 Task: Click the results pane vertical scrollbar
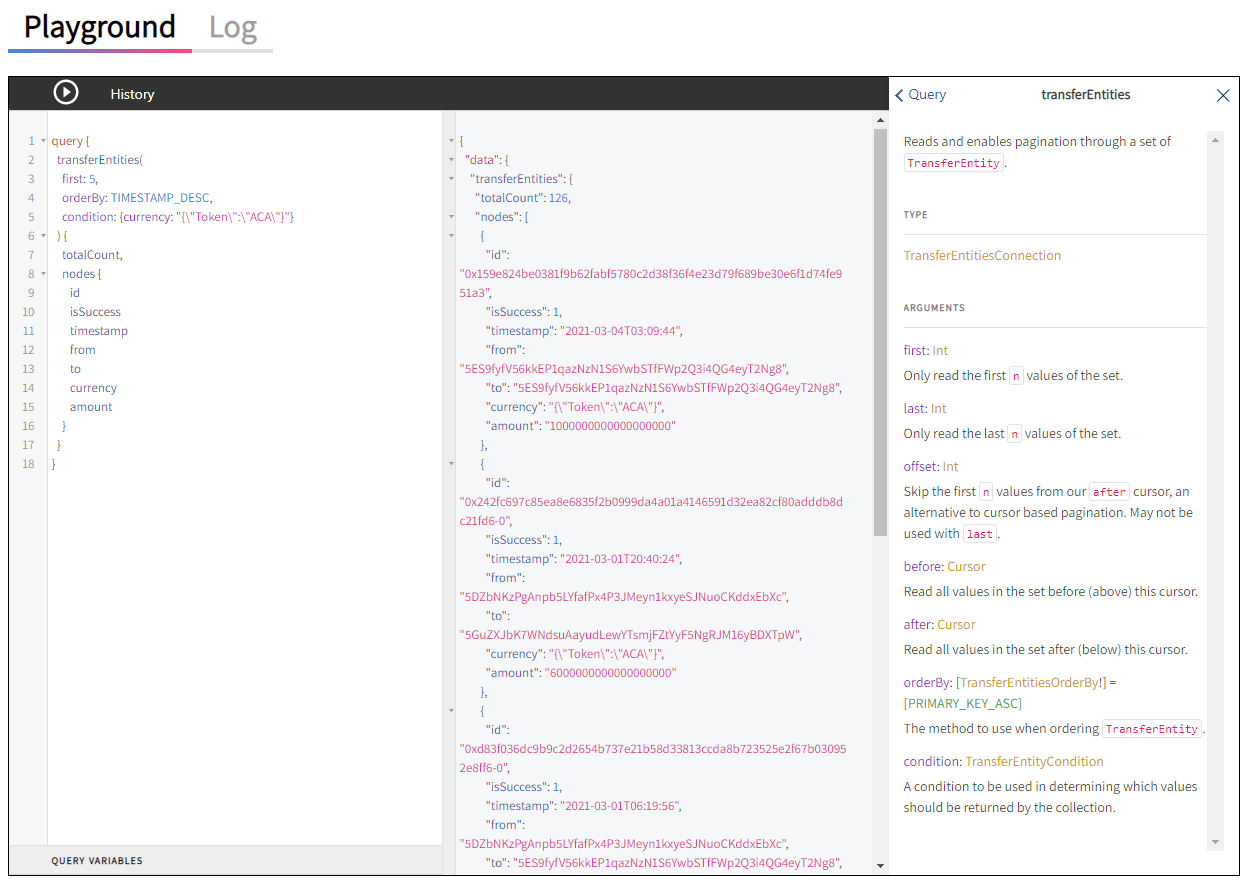point(880,330)
